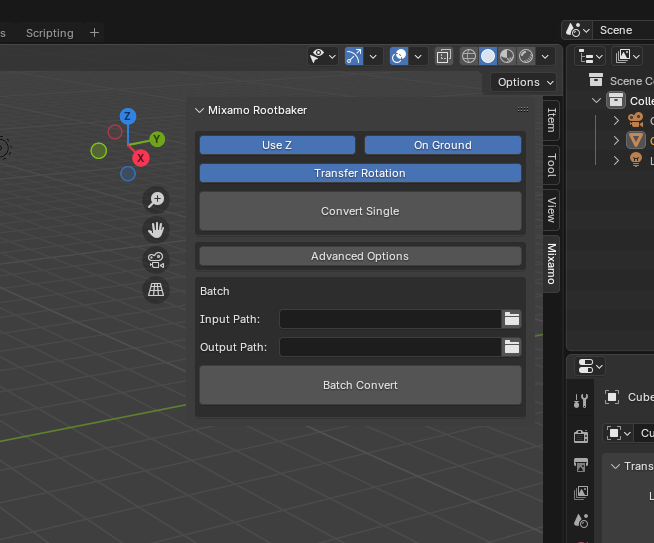Open the gizmos dropdown arrow

click(x=373, y=56)
